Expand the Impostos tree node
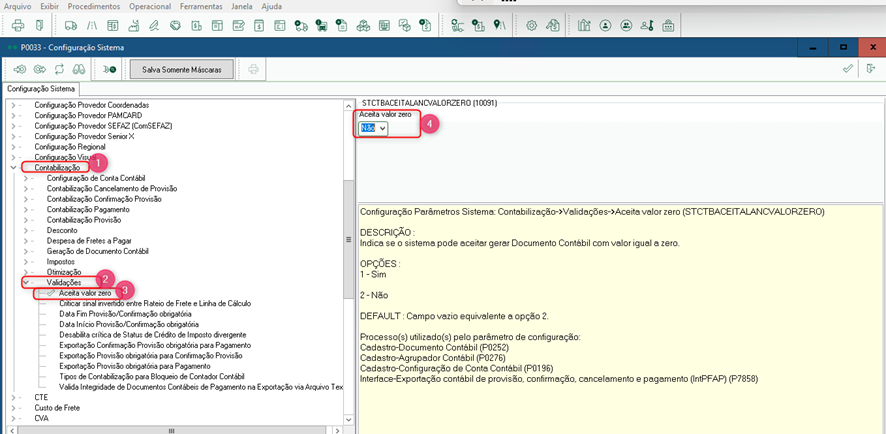 26,262
